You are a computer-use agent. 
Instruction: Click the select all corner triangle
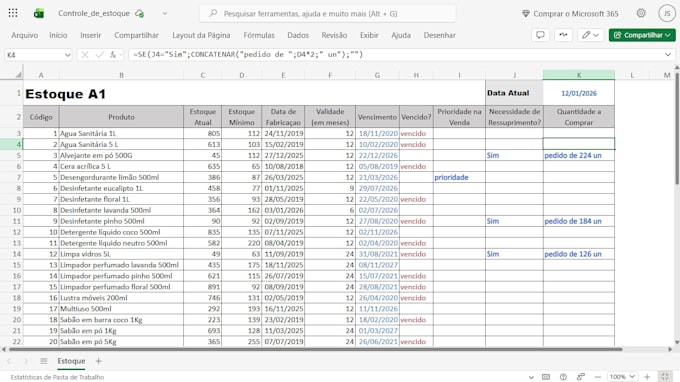(18, 75)
